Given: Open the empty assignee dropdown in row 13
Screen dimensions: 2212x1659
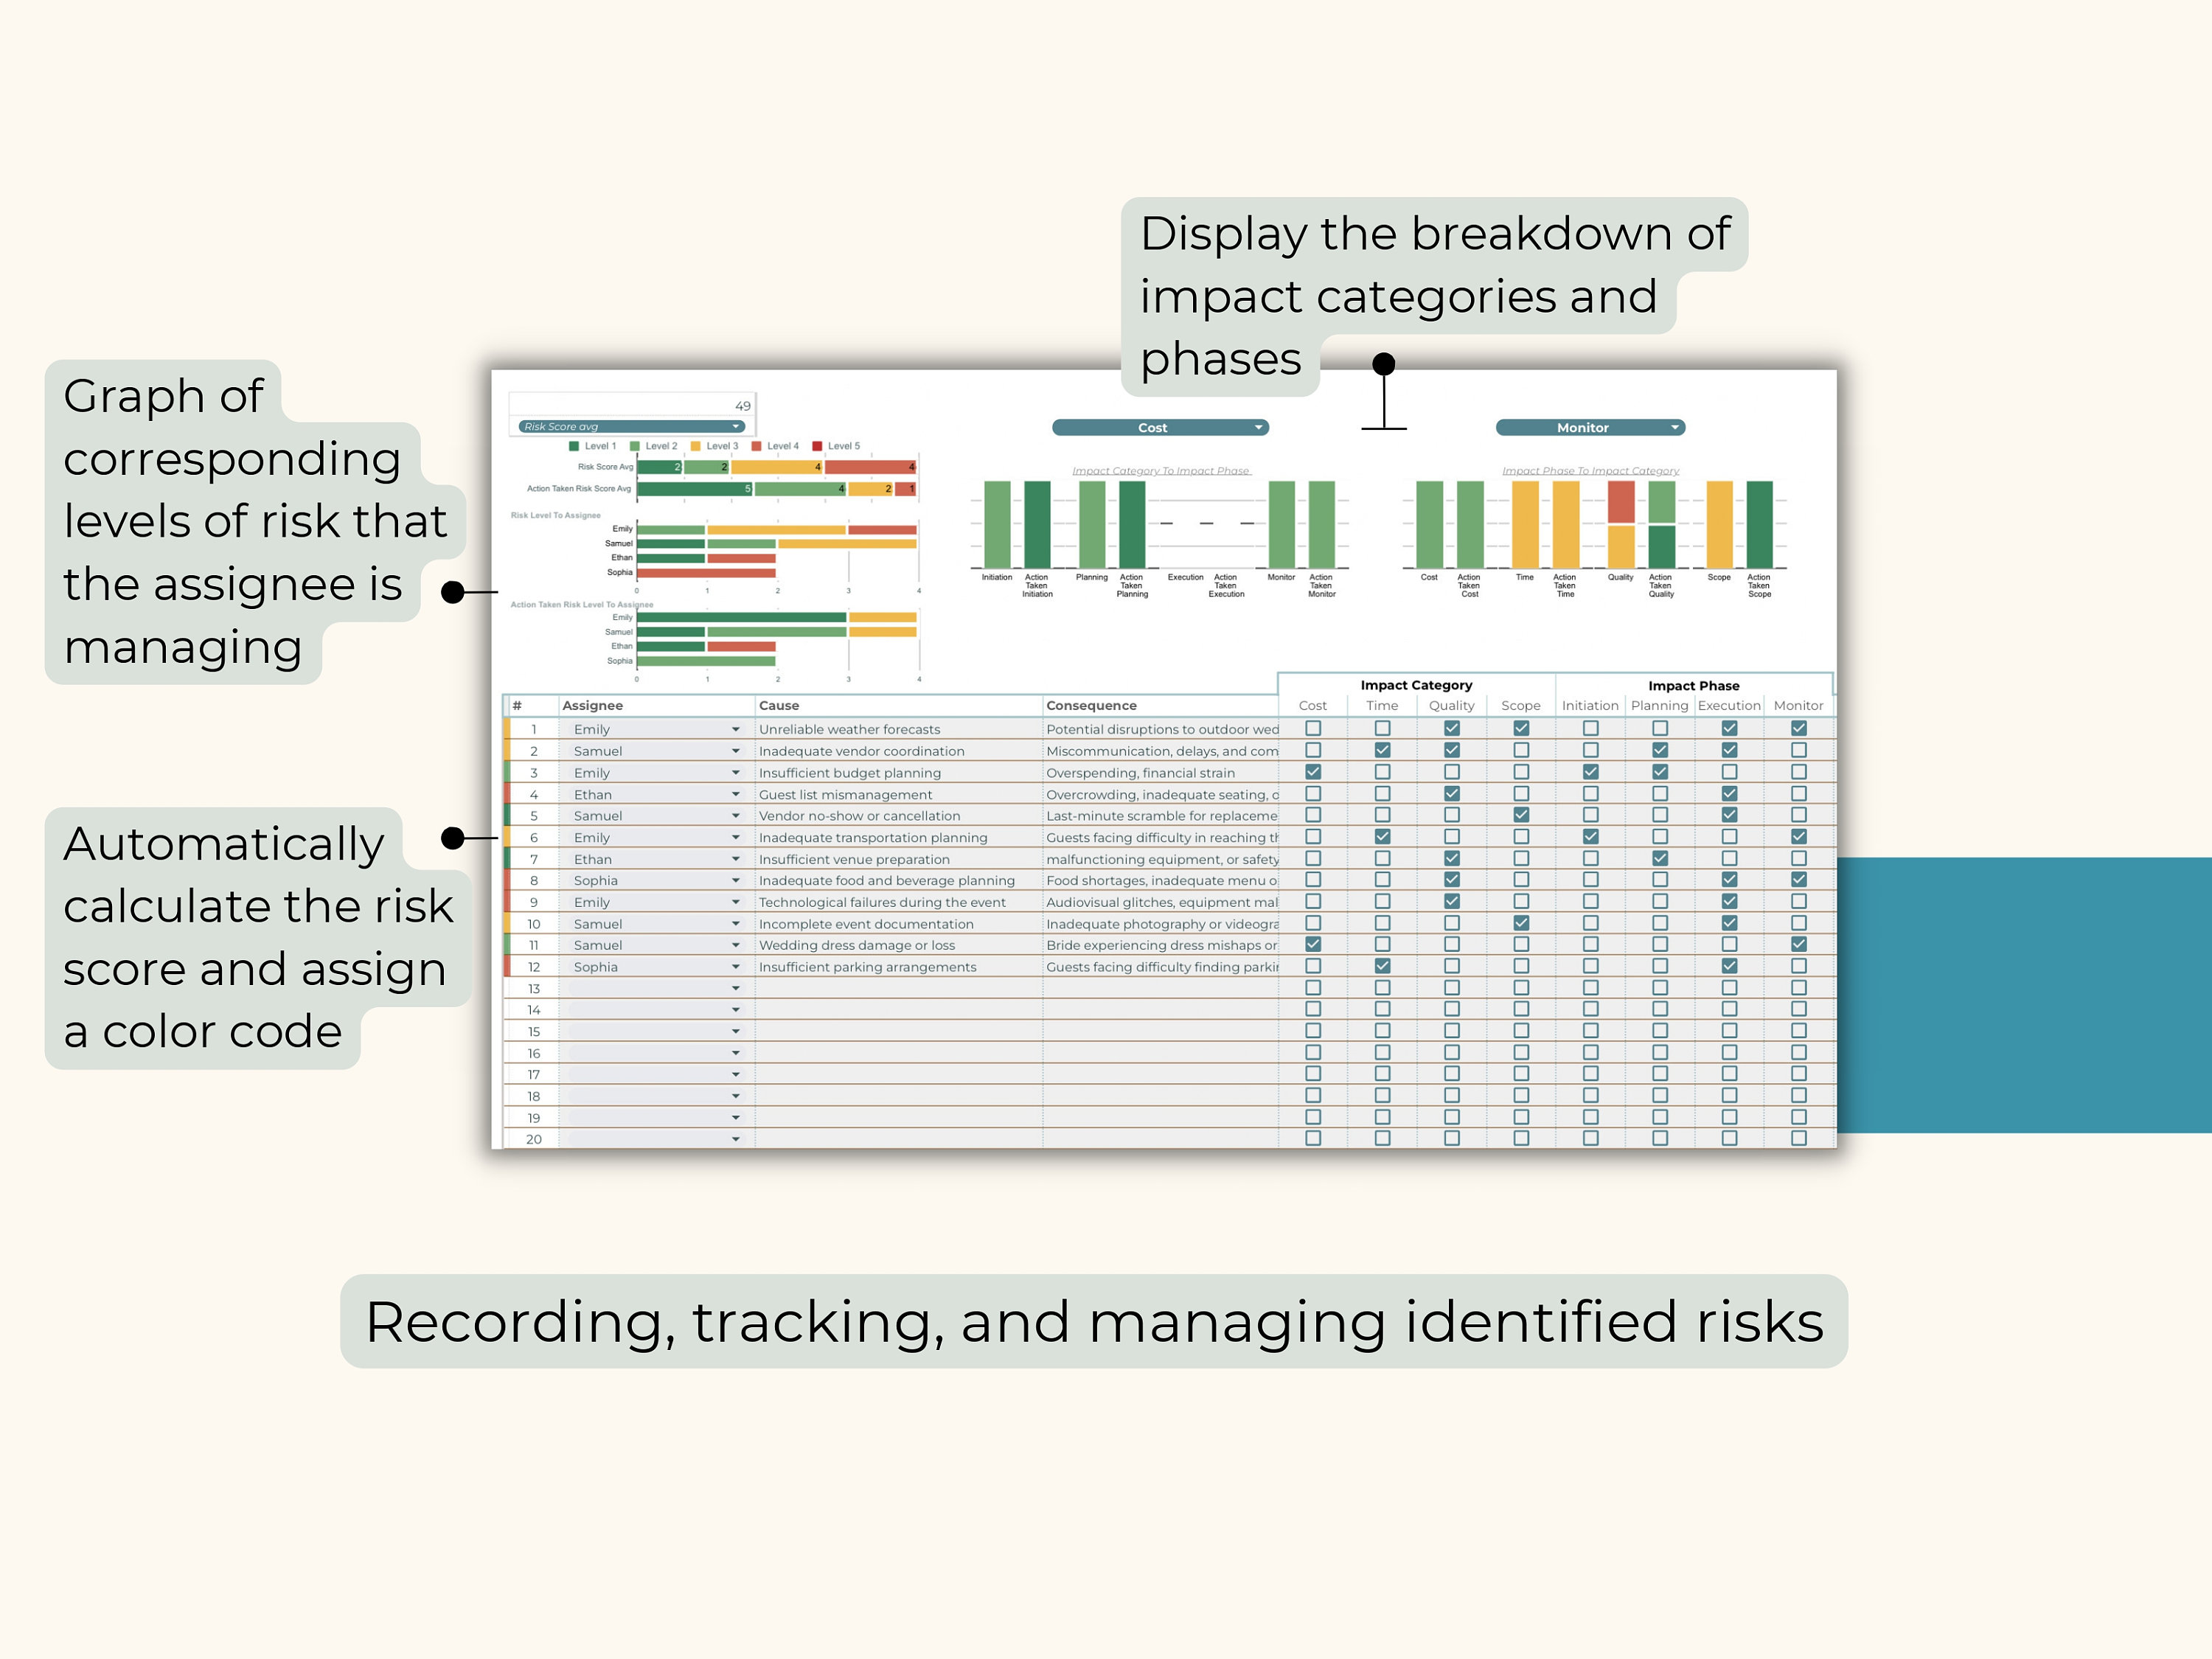Looking at the screenshot, I should coord(735,988).
